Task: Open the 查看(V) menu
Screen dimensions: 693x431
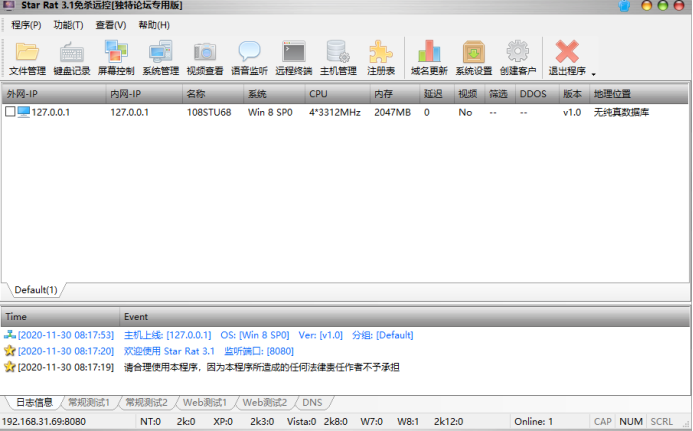Action: point(110,25)
